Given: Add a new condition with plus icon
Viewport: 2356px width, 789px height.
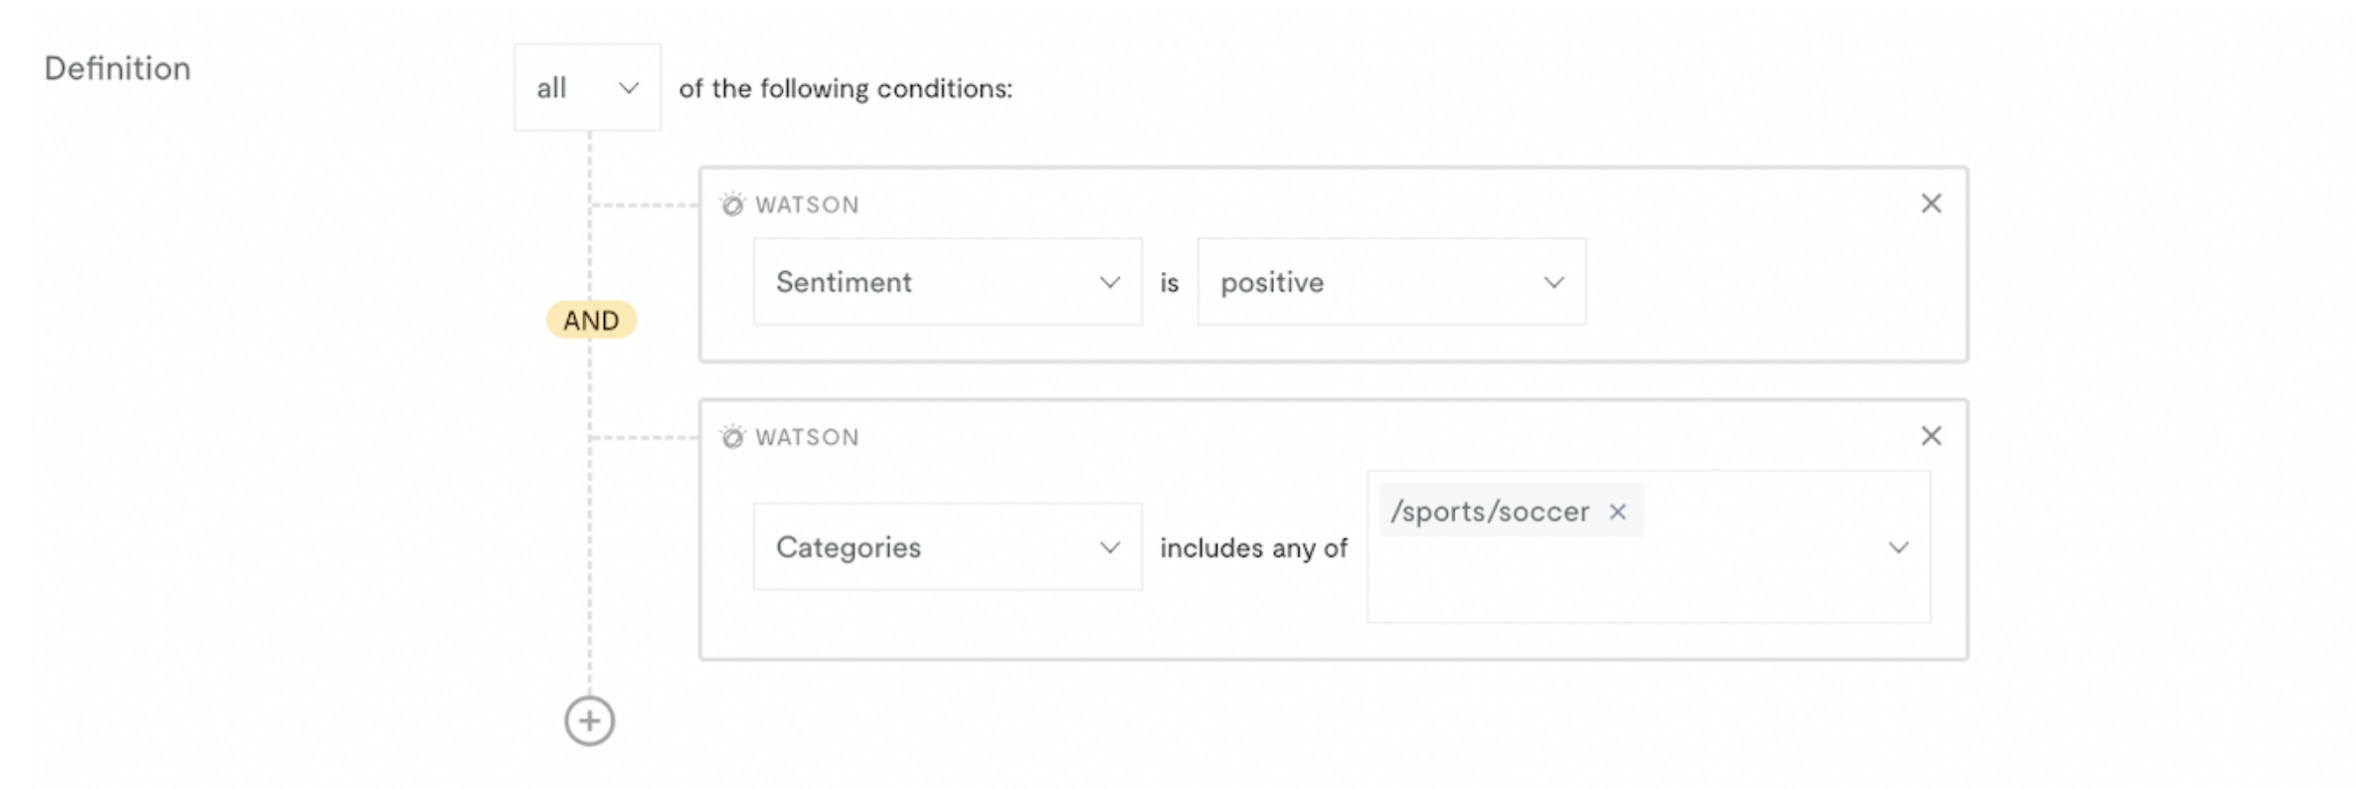Looking at the screenshot, I should [589, 721].
